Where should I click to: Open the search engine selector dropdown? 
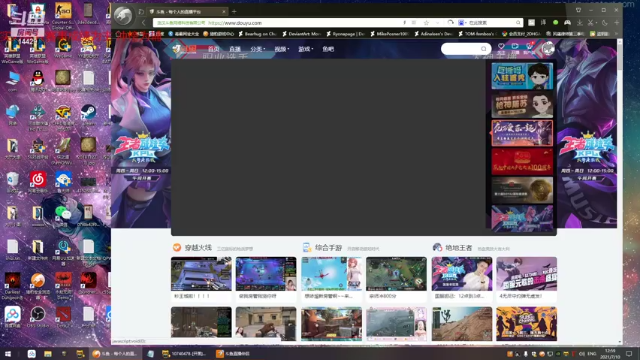tap(462, 23)
